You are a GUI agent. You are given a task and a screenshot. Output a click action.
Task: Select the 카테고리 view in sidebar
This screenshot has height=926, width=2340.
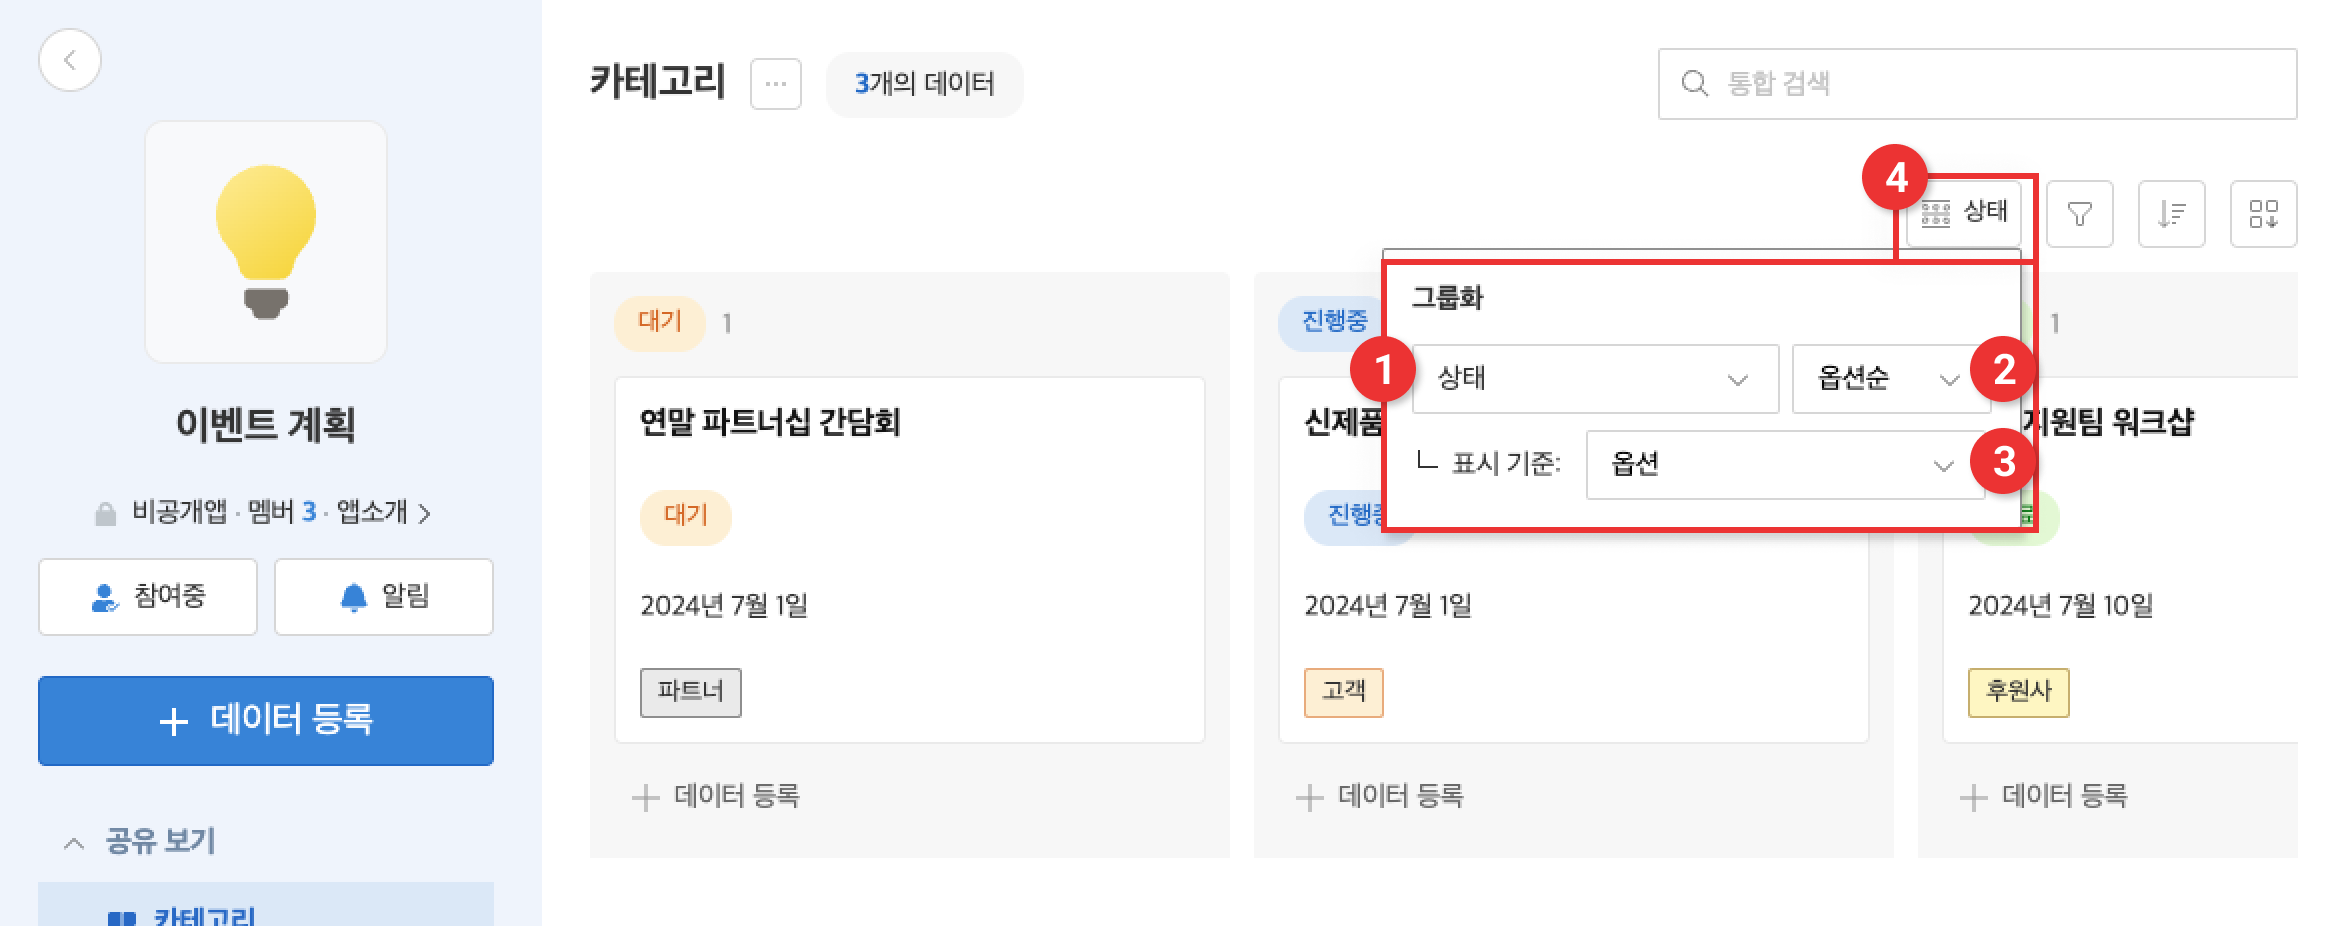tap(204, 914)
